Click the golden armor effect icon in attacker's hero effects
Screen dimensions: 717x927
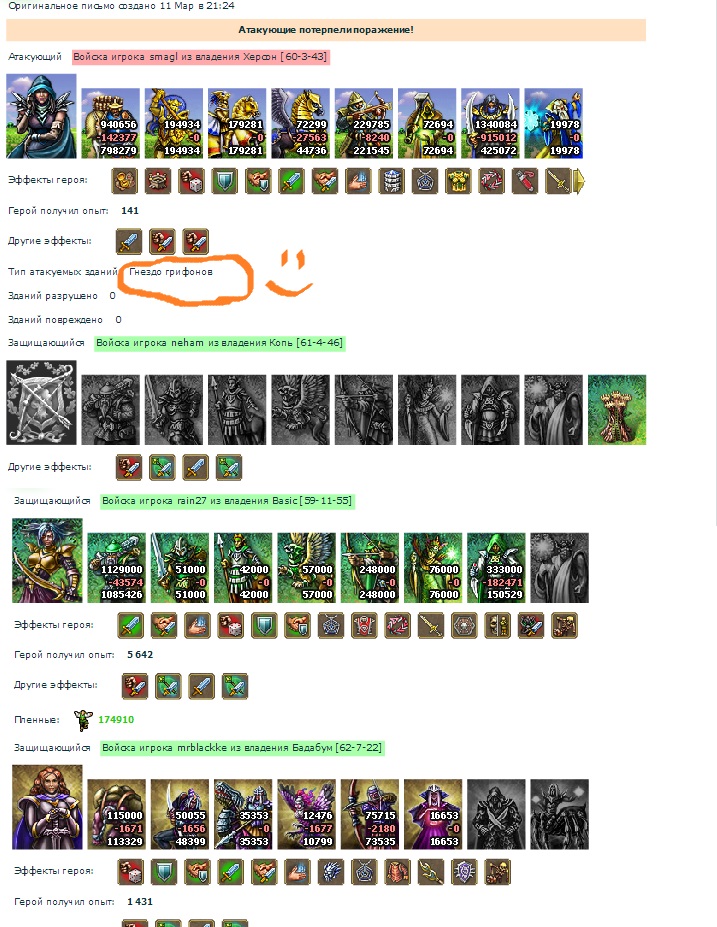(x=458, y=181)
